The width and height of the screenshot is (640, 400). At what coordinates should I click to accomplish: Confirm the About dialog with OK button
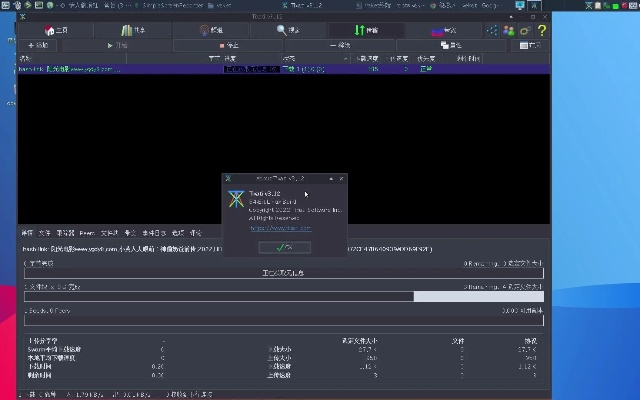point(285,247)
